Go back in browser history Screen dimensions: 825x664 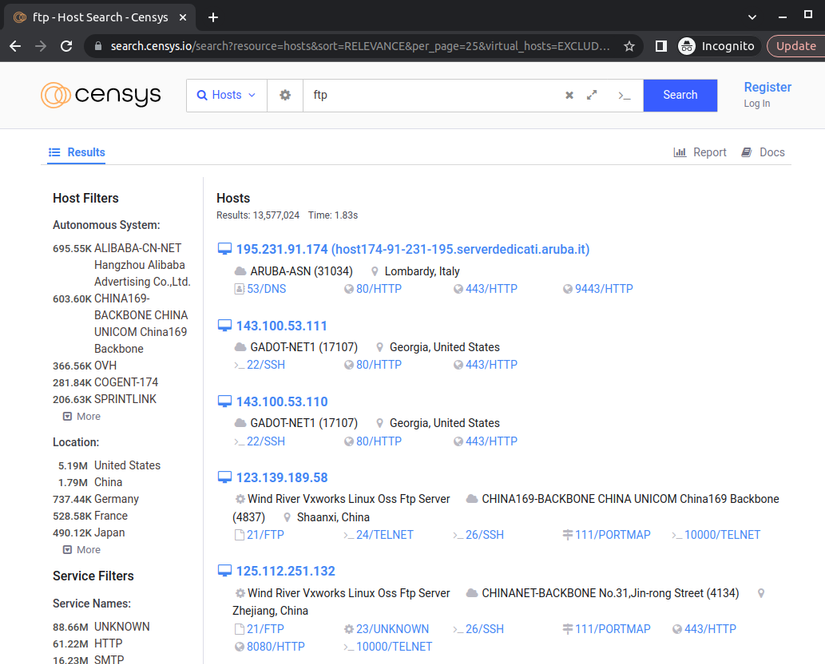[15, 46]
